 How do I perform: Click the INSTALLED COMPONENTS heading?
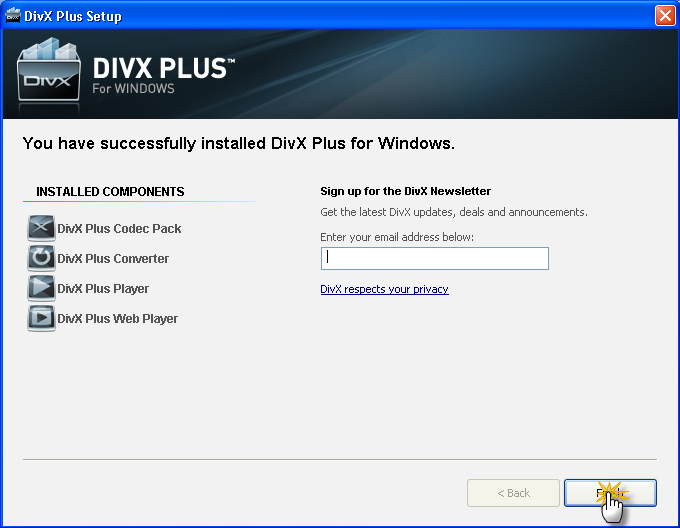tap(110, 192)
